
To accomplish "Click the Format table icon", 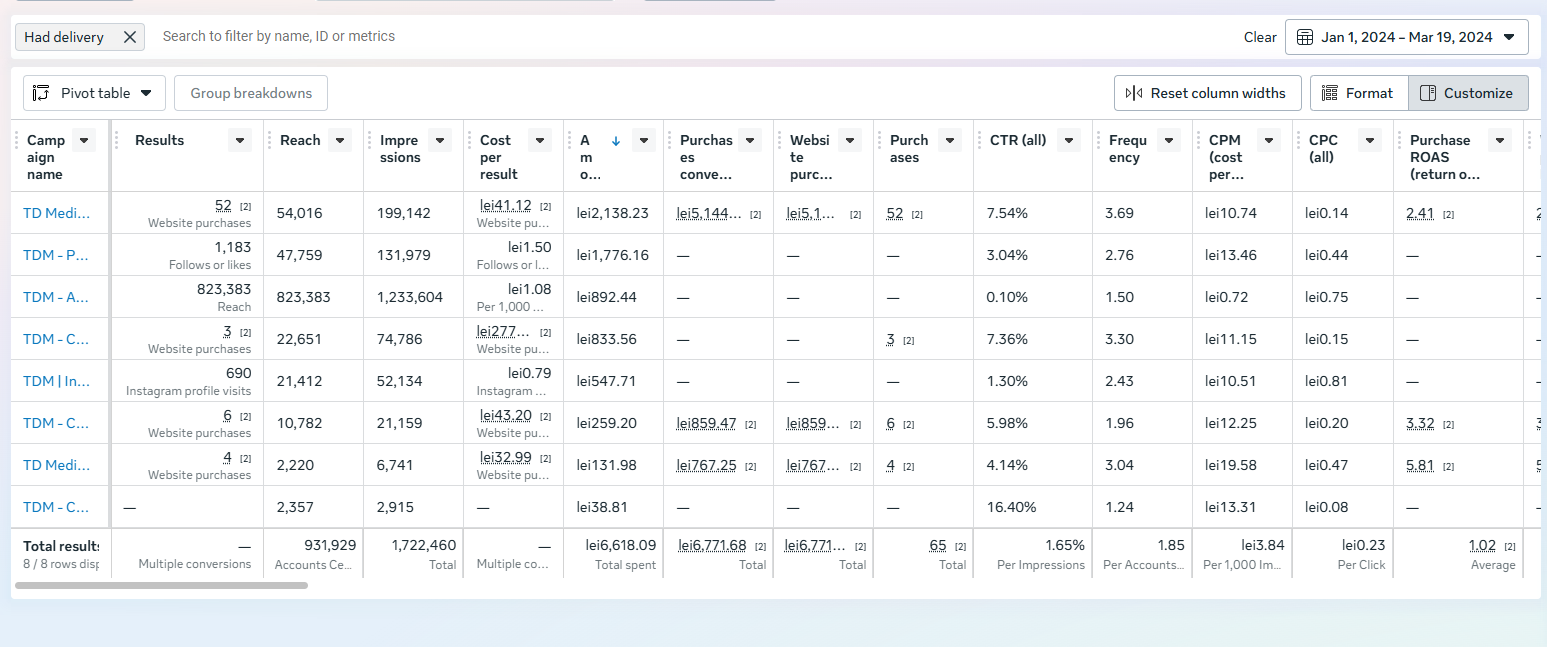I will click(x=1330, y=93).
